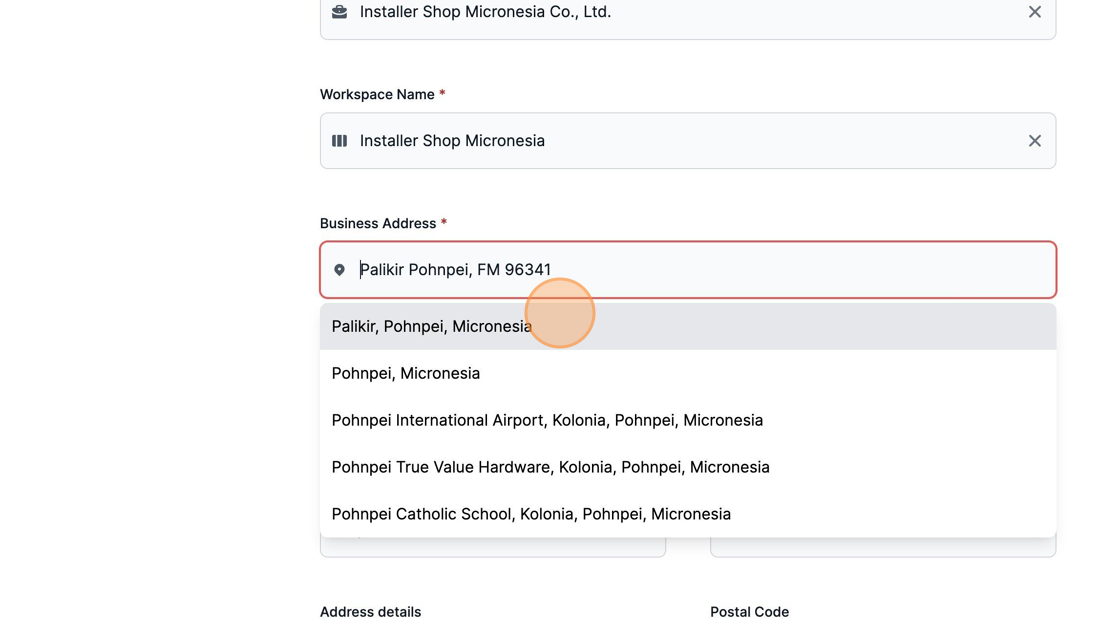Click into the Workspace Name text field
Viewport: 1120px width, 626px height.
pyautogui.click(x=688, y=141)
